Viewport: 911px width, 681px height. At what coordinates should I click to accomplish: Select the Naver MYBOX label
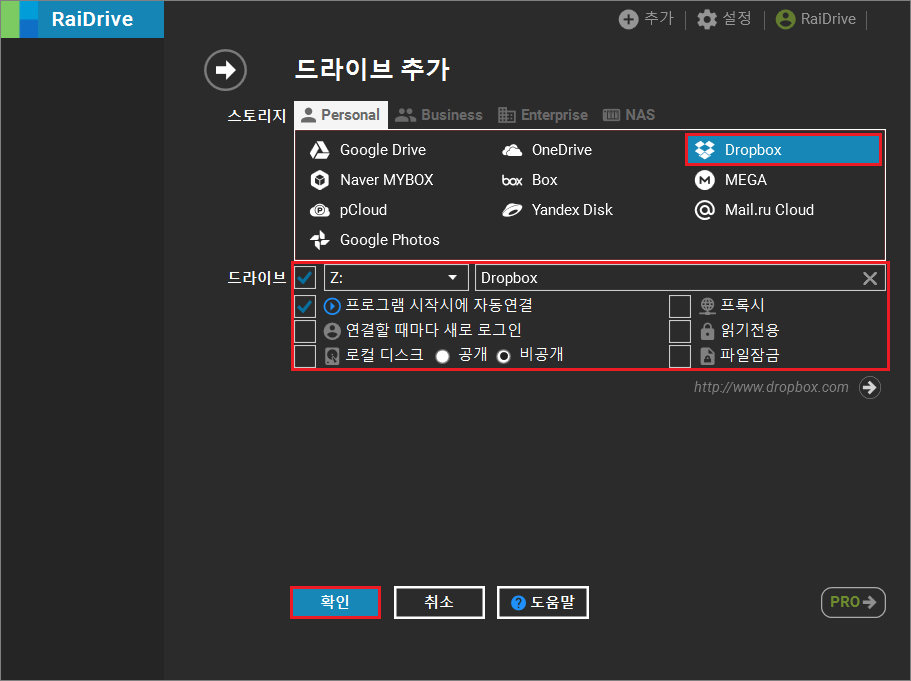(387, 180)
